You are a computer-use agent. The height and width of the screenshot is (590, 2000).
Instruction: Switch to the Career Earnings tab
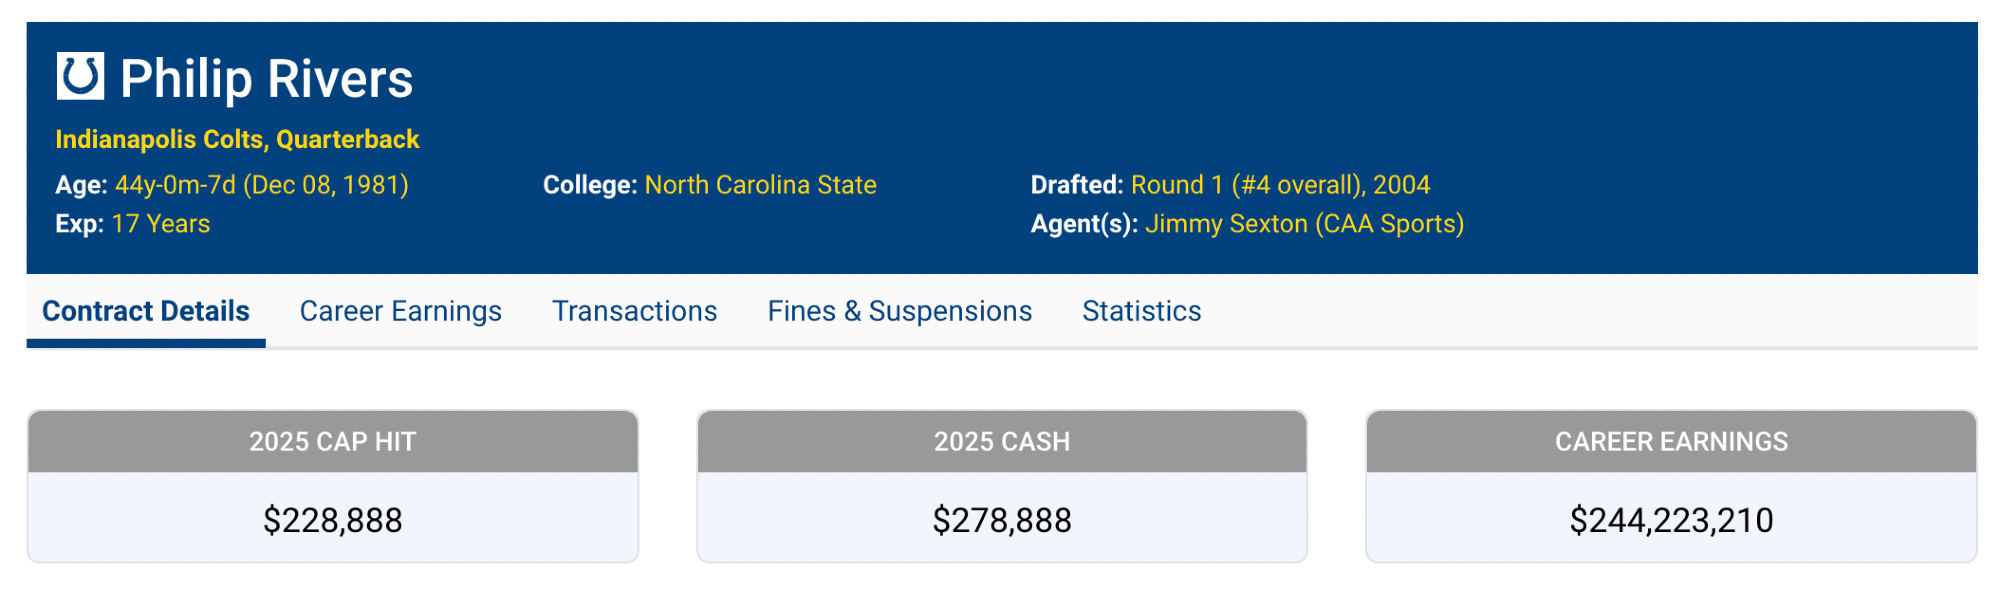tap(401, 311)
